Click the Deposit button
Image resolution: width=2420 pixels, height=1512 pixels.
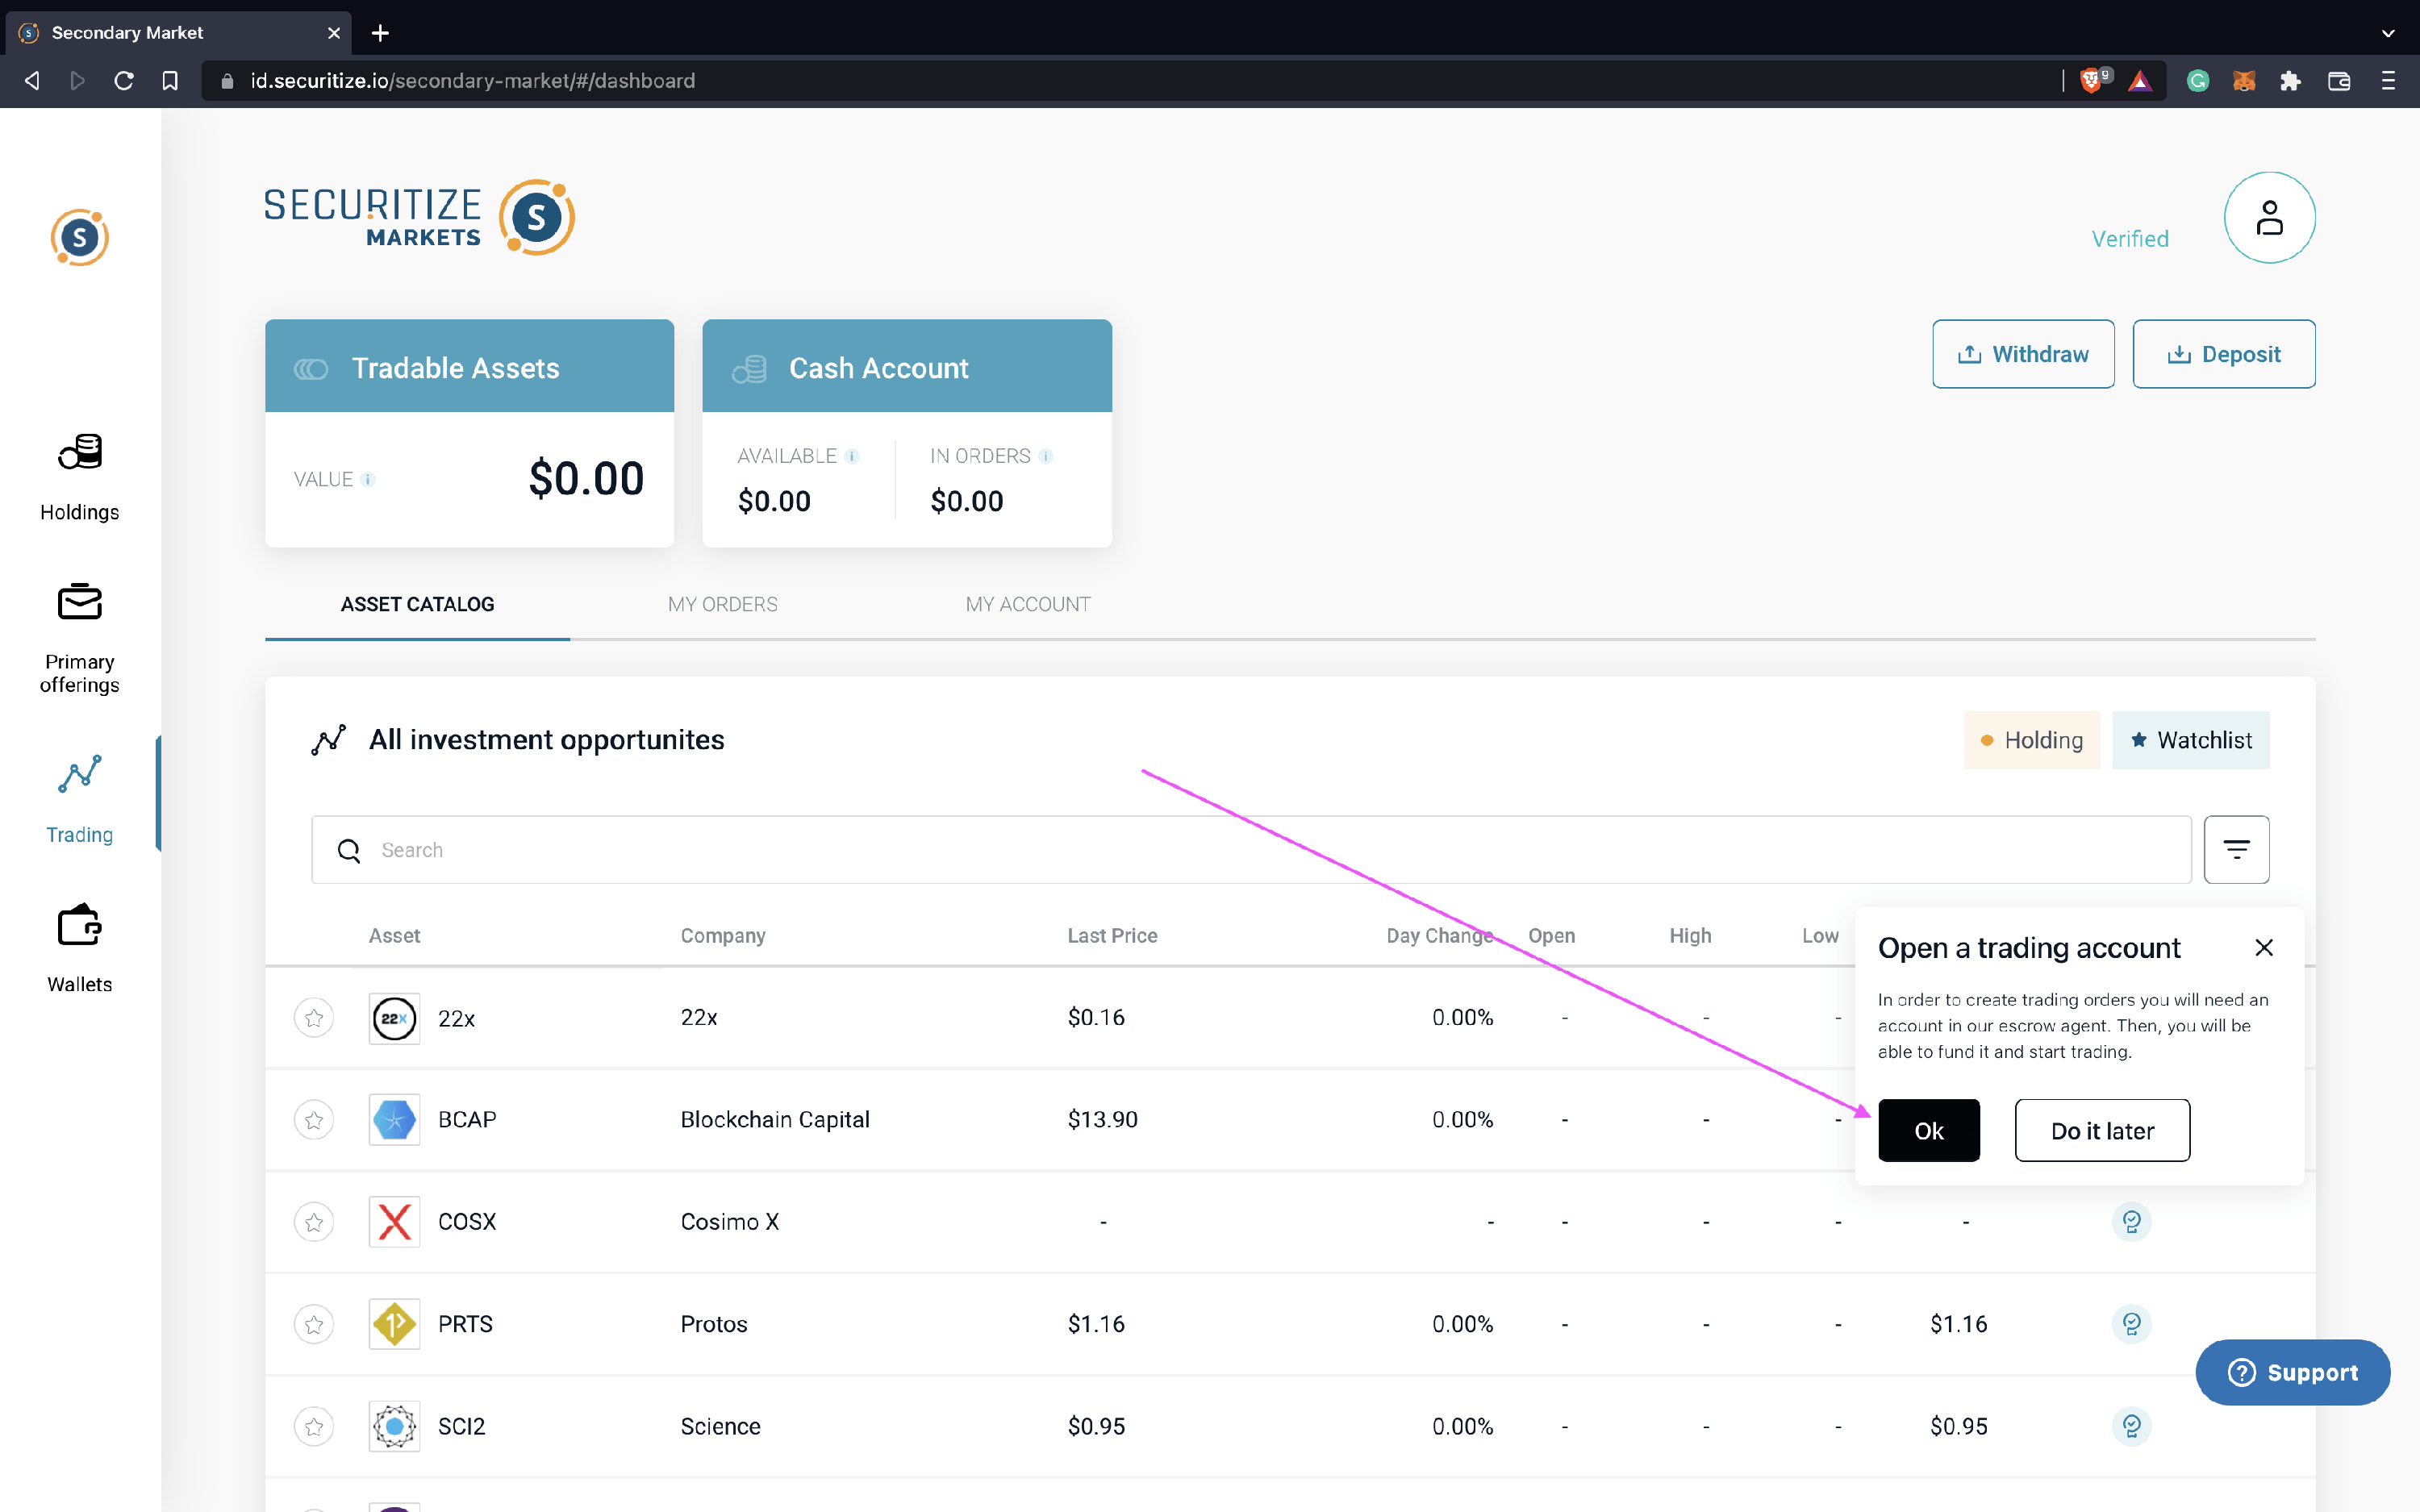[x=2223, y=354]
